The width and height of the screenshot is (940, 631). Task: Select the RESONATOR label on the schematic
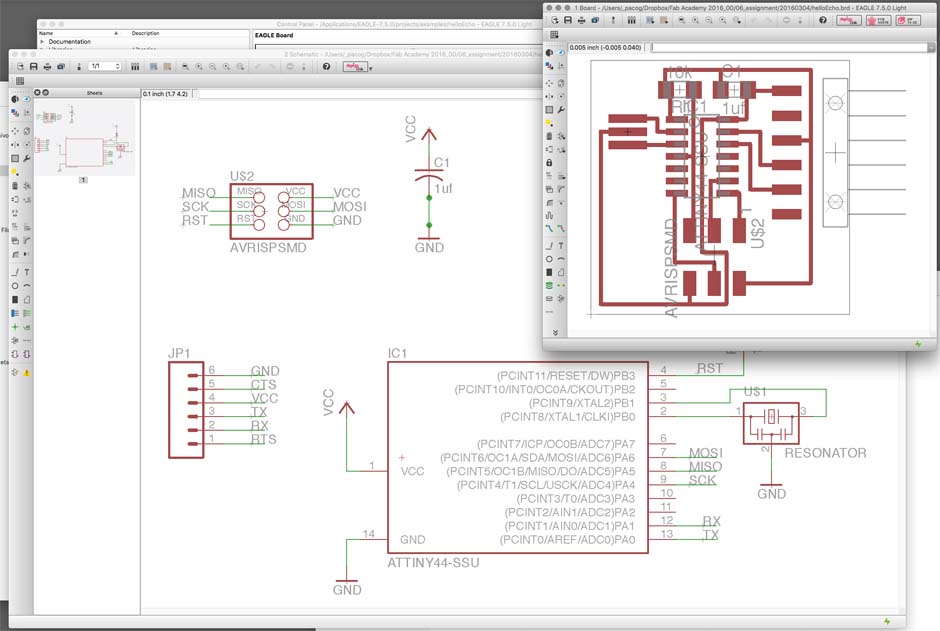click(x=825, y=453)
